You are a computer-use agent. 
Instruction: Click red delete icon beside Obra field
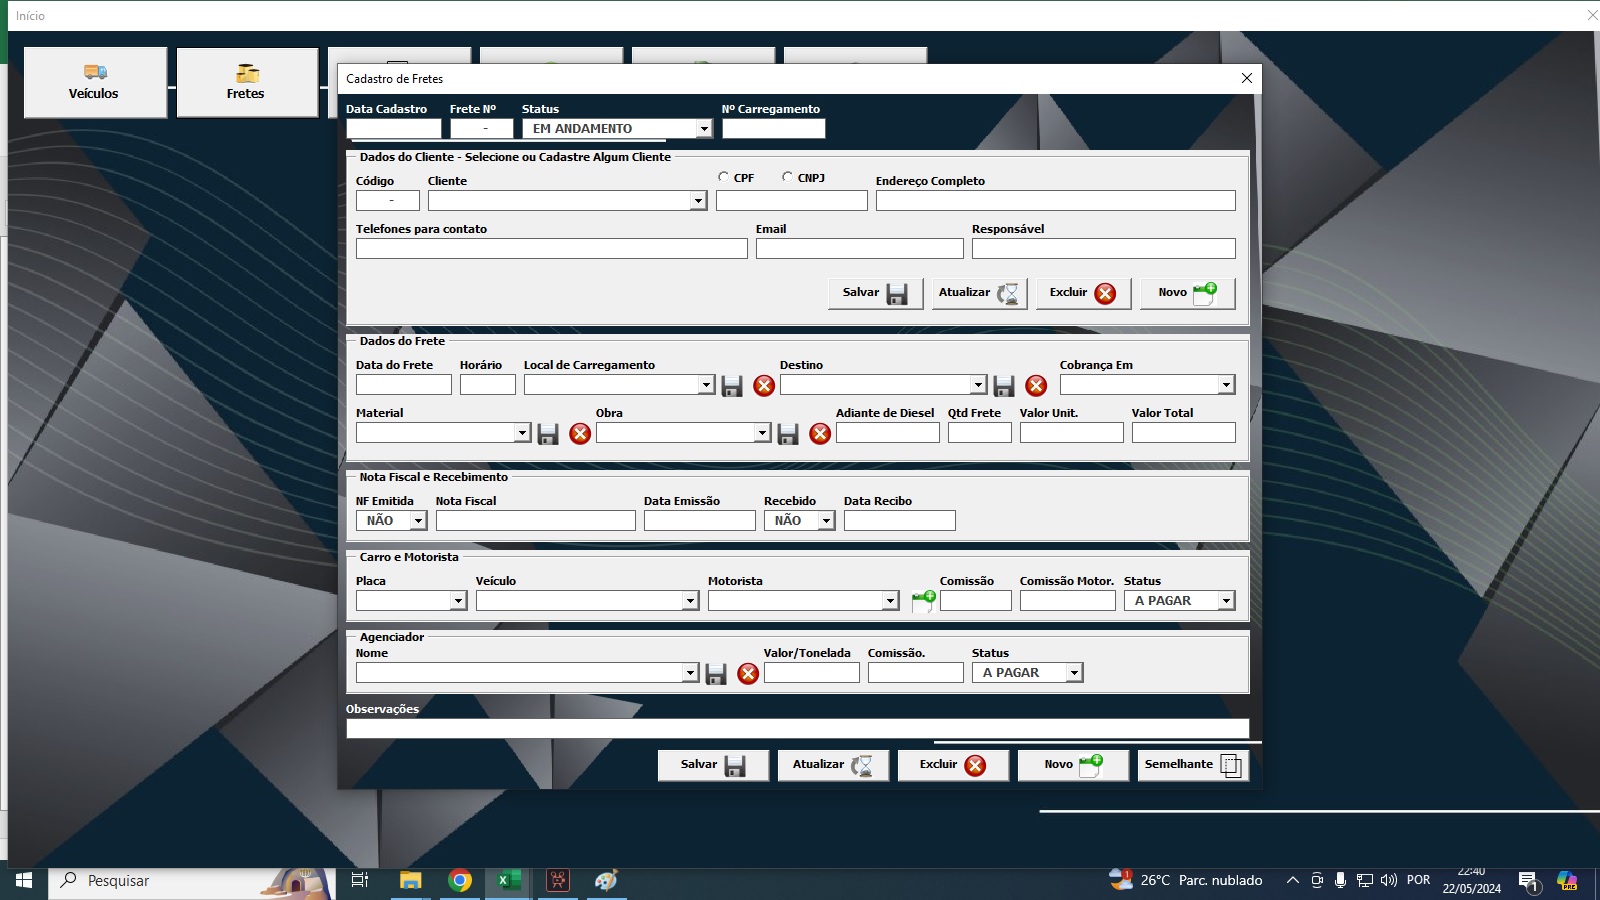click(820, 434)
